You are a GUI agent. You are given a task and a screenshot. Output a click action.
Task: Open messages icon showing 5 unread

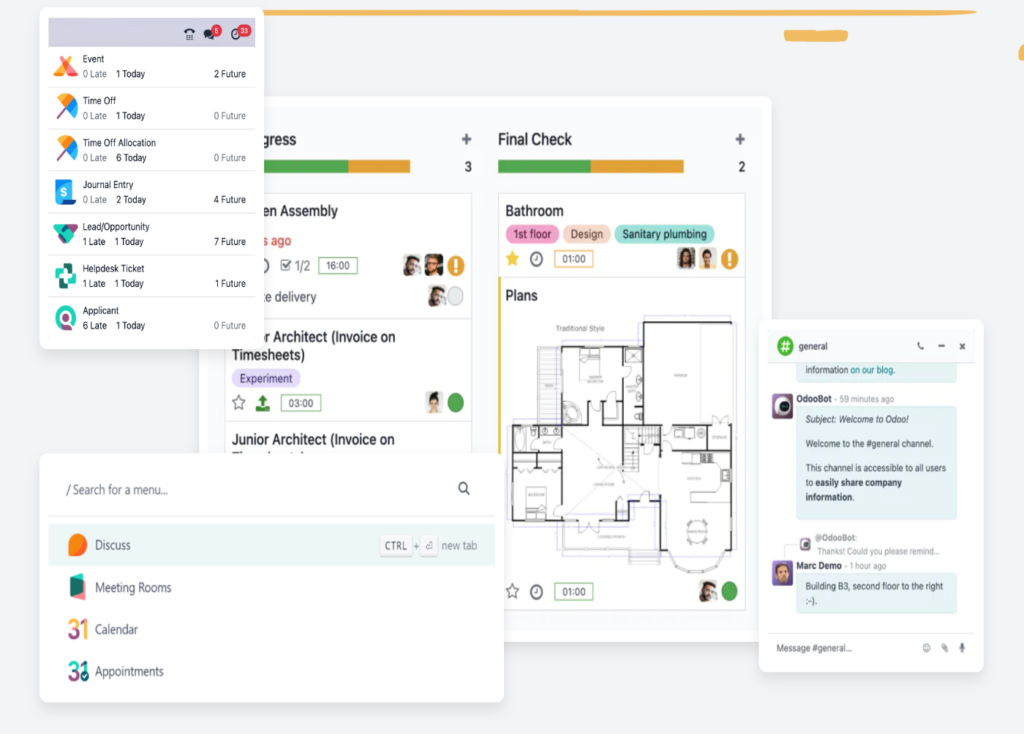coord(210,33)
